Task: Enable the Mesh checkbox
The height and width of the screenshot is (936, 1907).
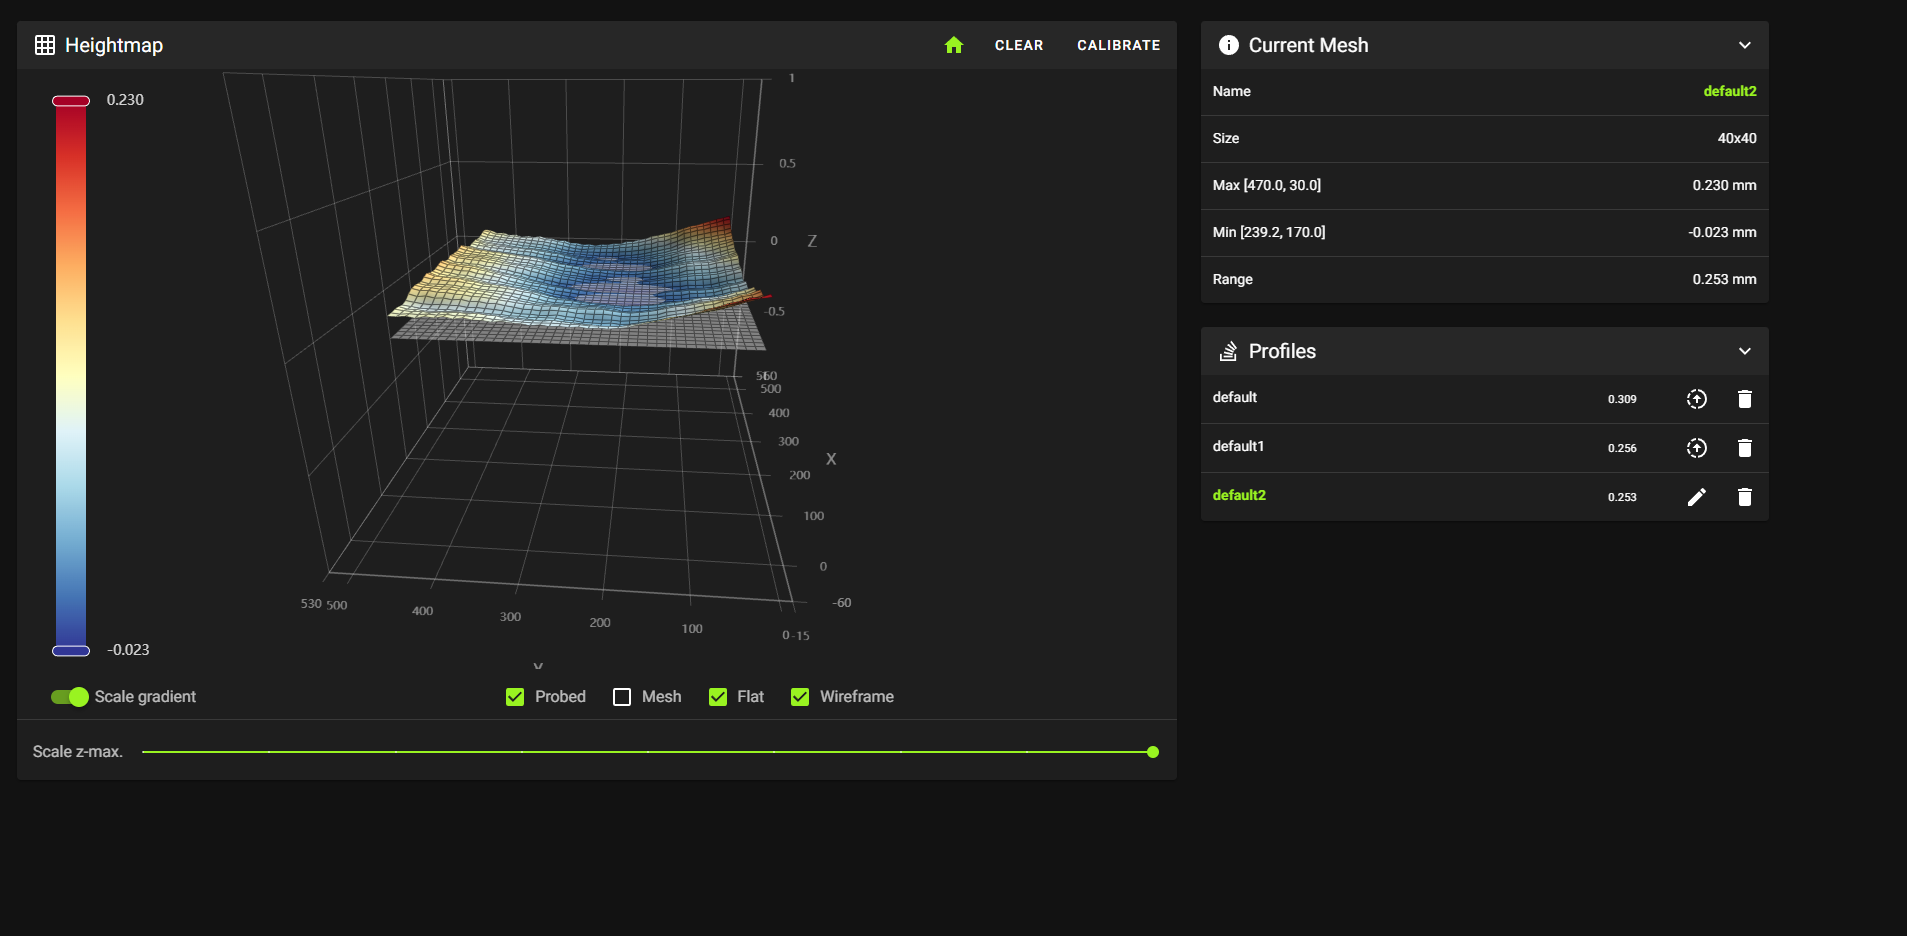Action: [622, 697]
